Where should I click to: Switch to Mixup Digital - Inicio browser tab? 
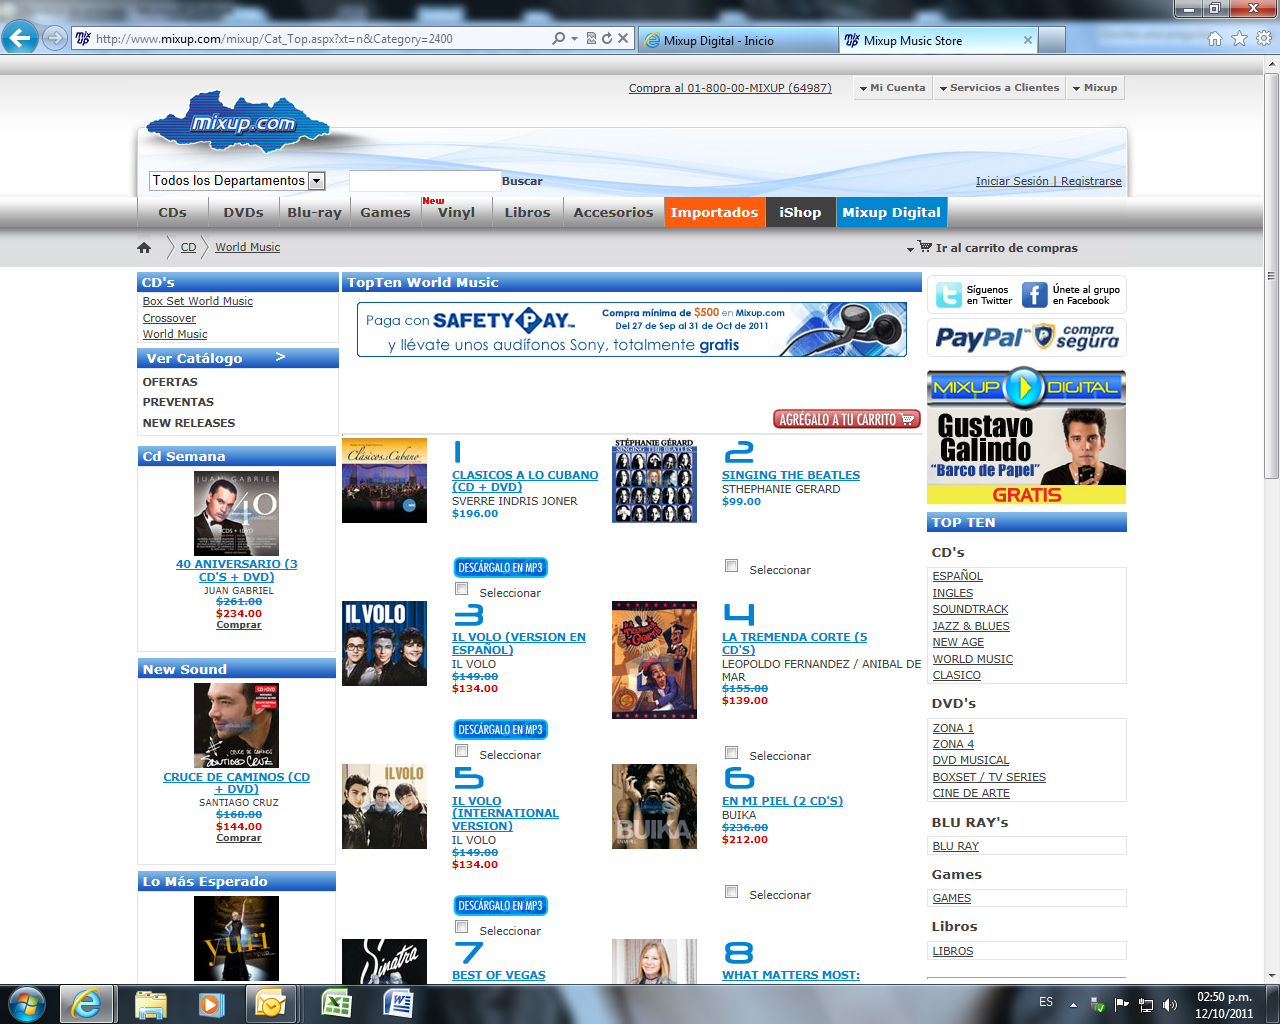click(738, 40)
